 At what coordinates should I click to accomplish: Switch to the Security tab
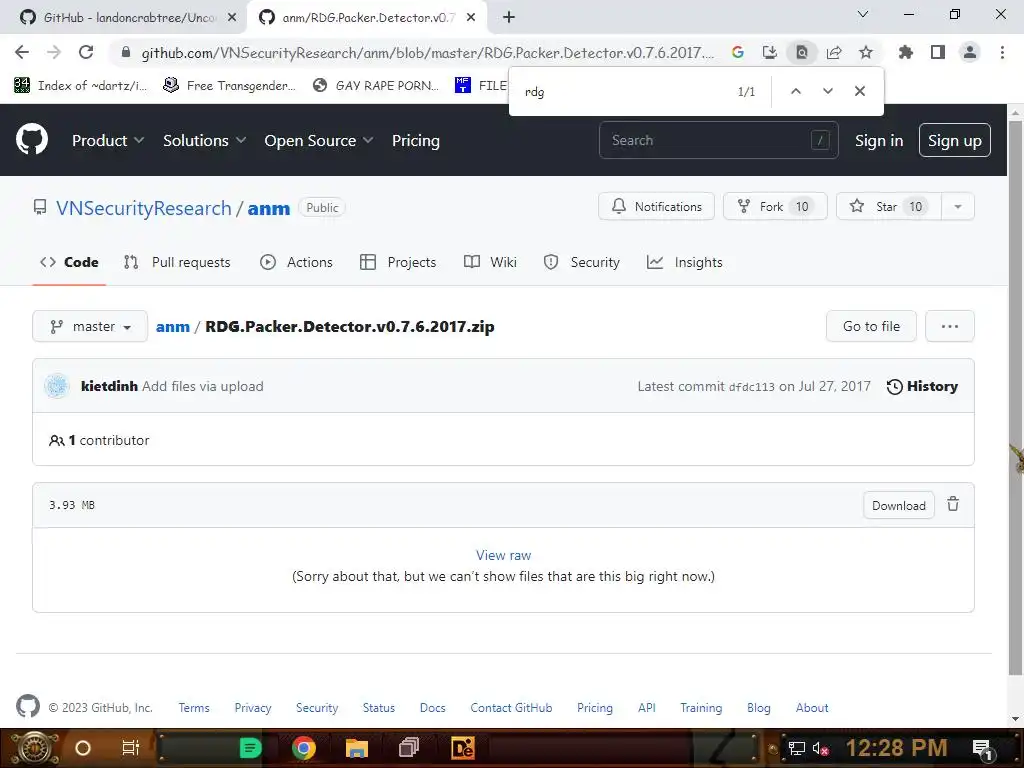coord(582,262)
